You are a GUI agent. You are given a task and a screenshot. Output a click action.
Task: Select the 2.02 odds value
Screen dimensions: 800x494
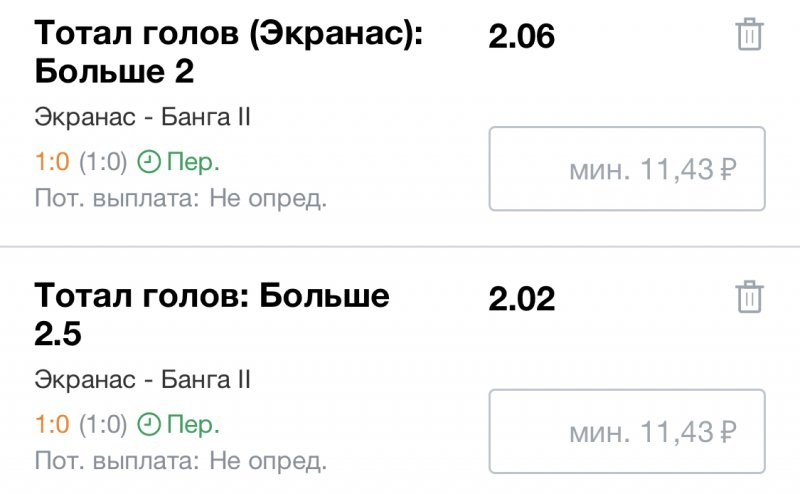(x=521, y=299)
